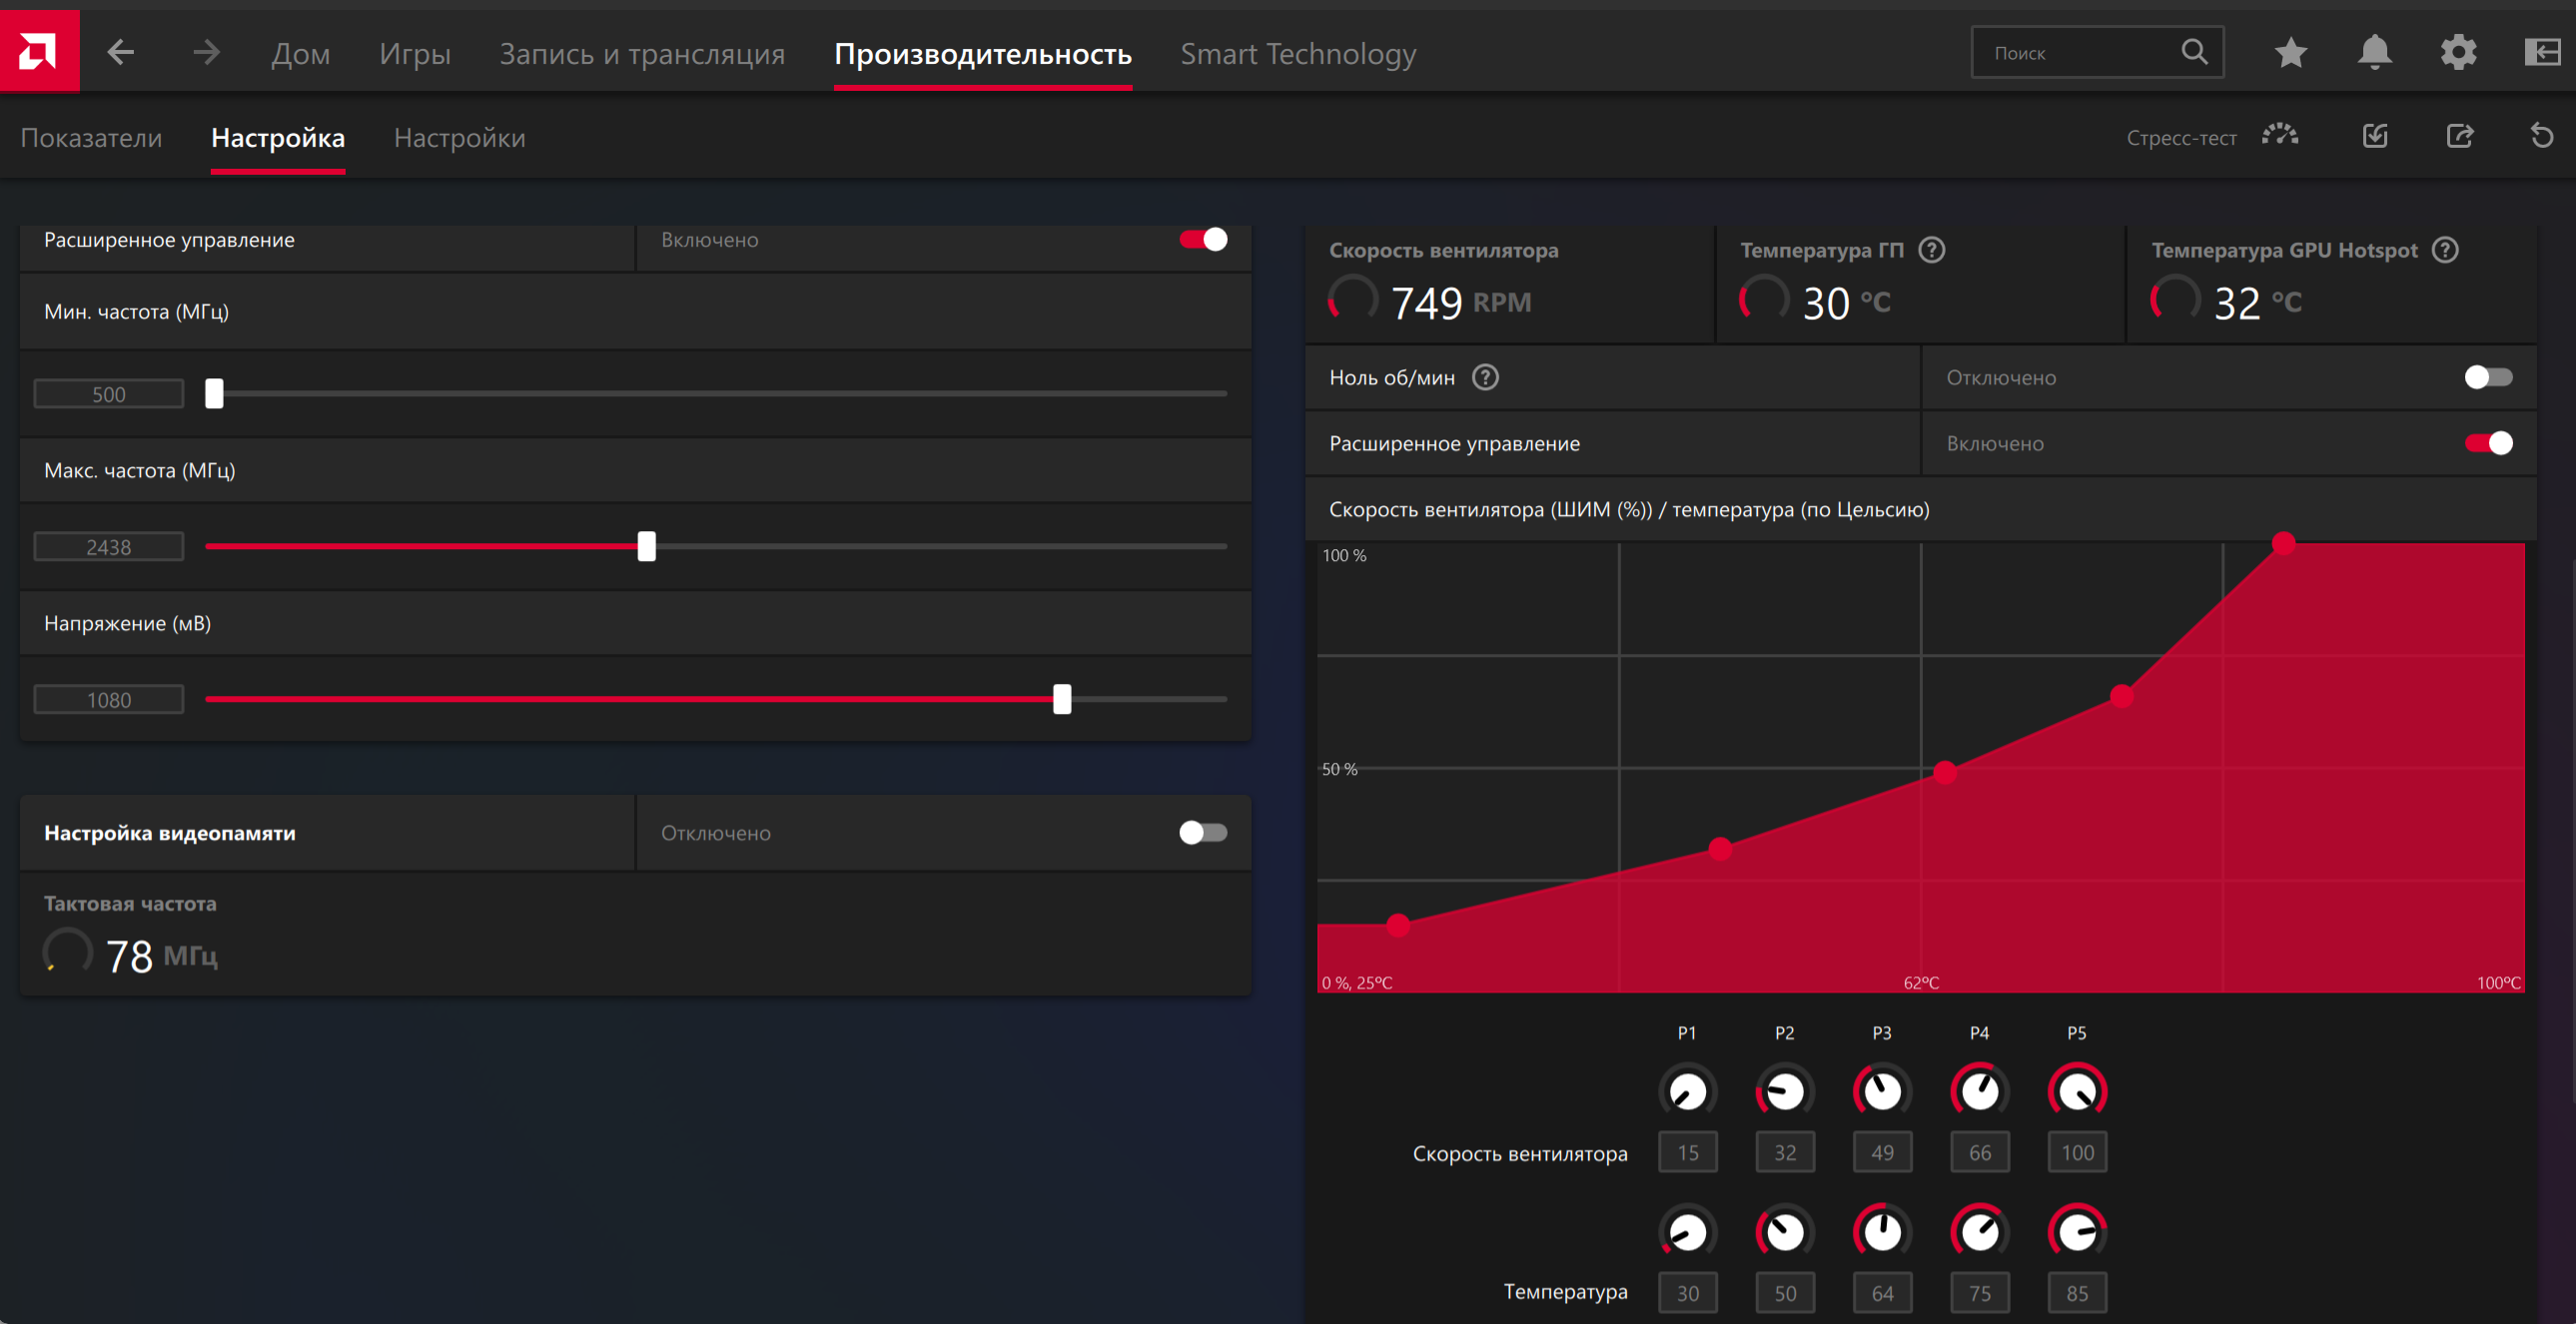Click the AMD logo home icon
This screenshot has width=2576, height=1324.
(x=39, y=51)
